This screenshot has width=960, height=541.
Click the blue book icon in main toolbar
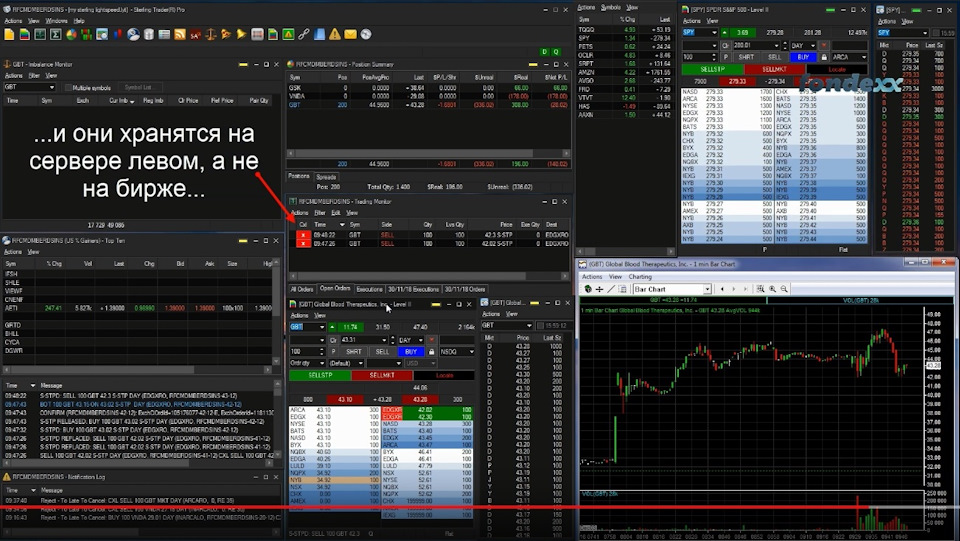point(319,35)
